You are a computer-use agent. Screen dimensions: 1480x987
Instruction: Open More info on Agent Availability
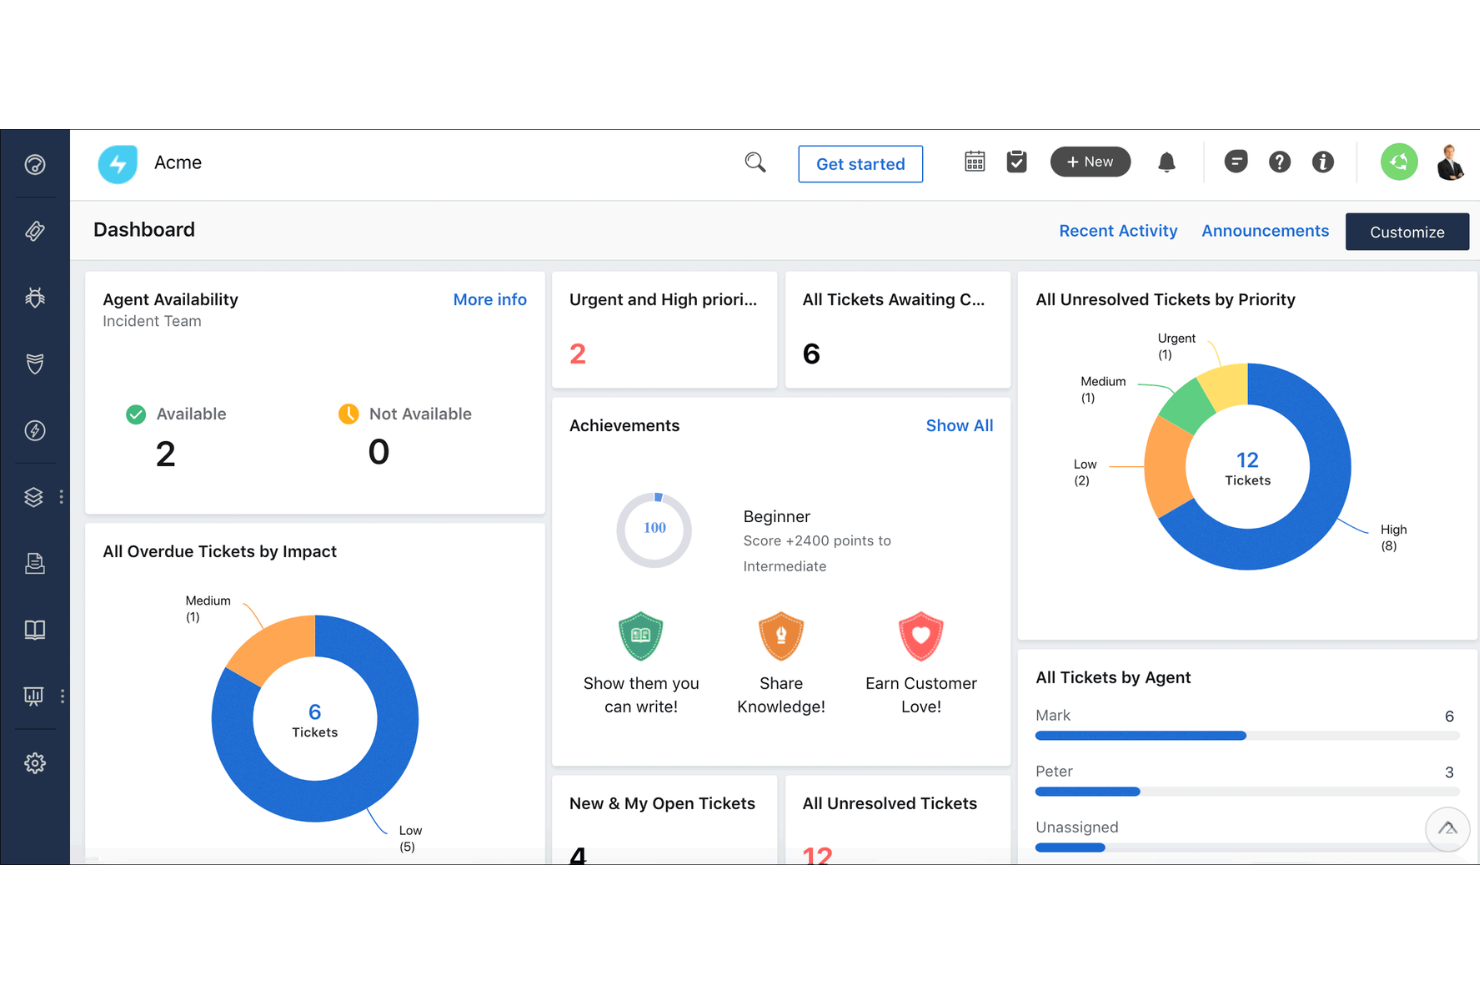click(489, 299)
